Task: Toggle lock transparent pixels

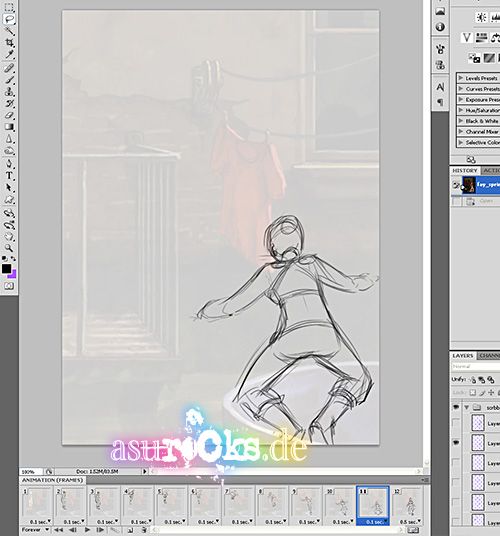Action: pyautogui.click(x=472, y=392)
